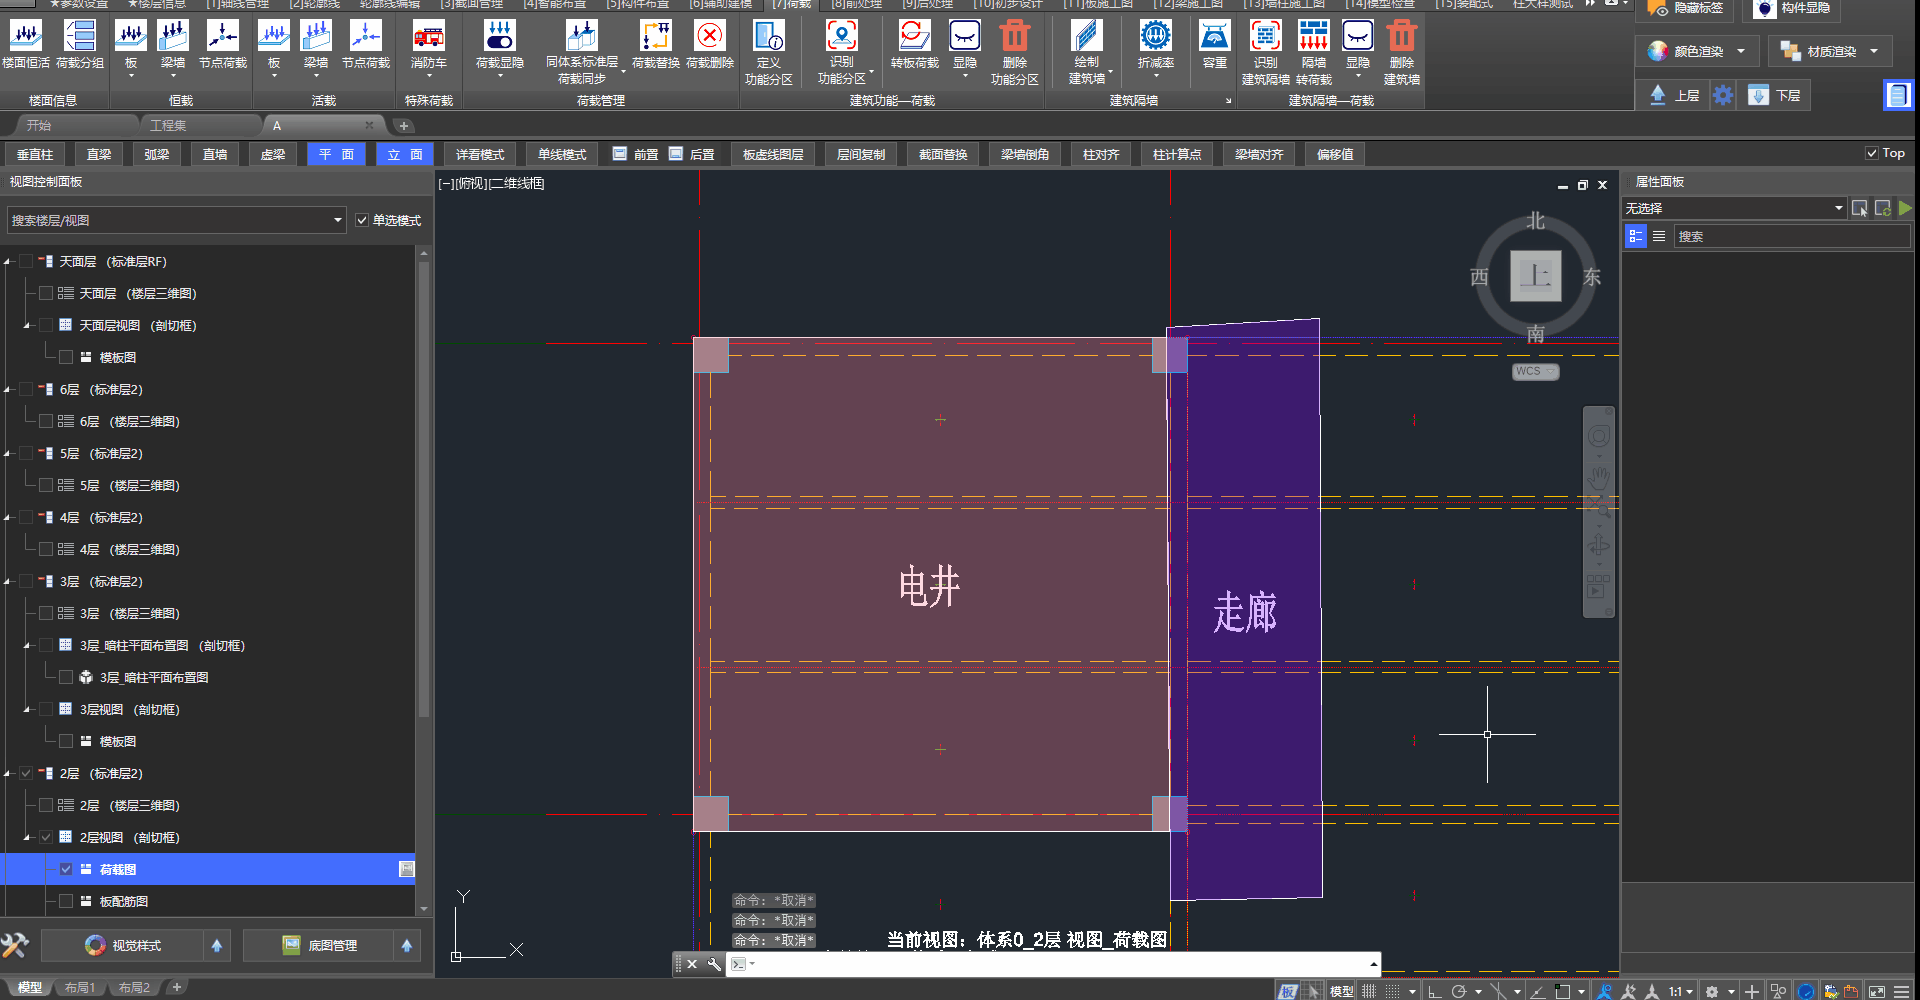This screenshot has width=1920, height=1000.
Task: Switch to the 布局1 layout tab
Action: [80, 987]
